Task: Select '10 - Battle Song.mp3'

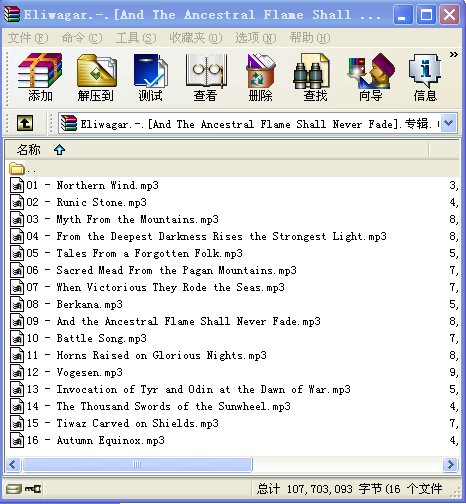Action: click(78, 338)
